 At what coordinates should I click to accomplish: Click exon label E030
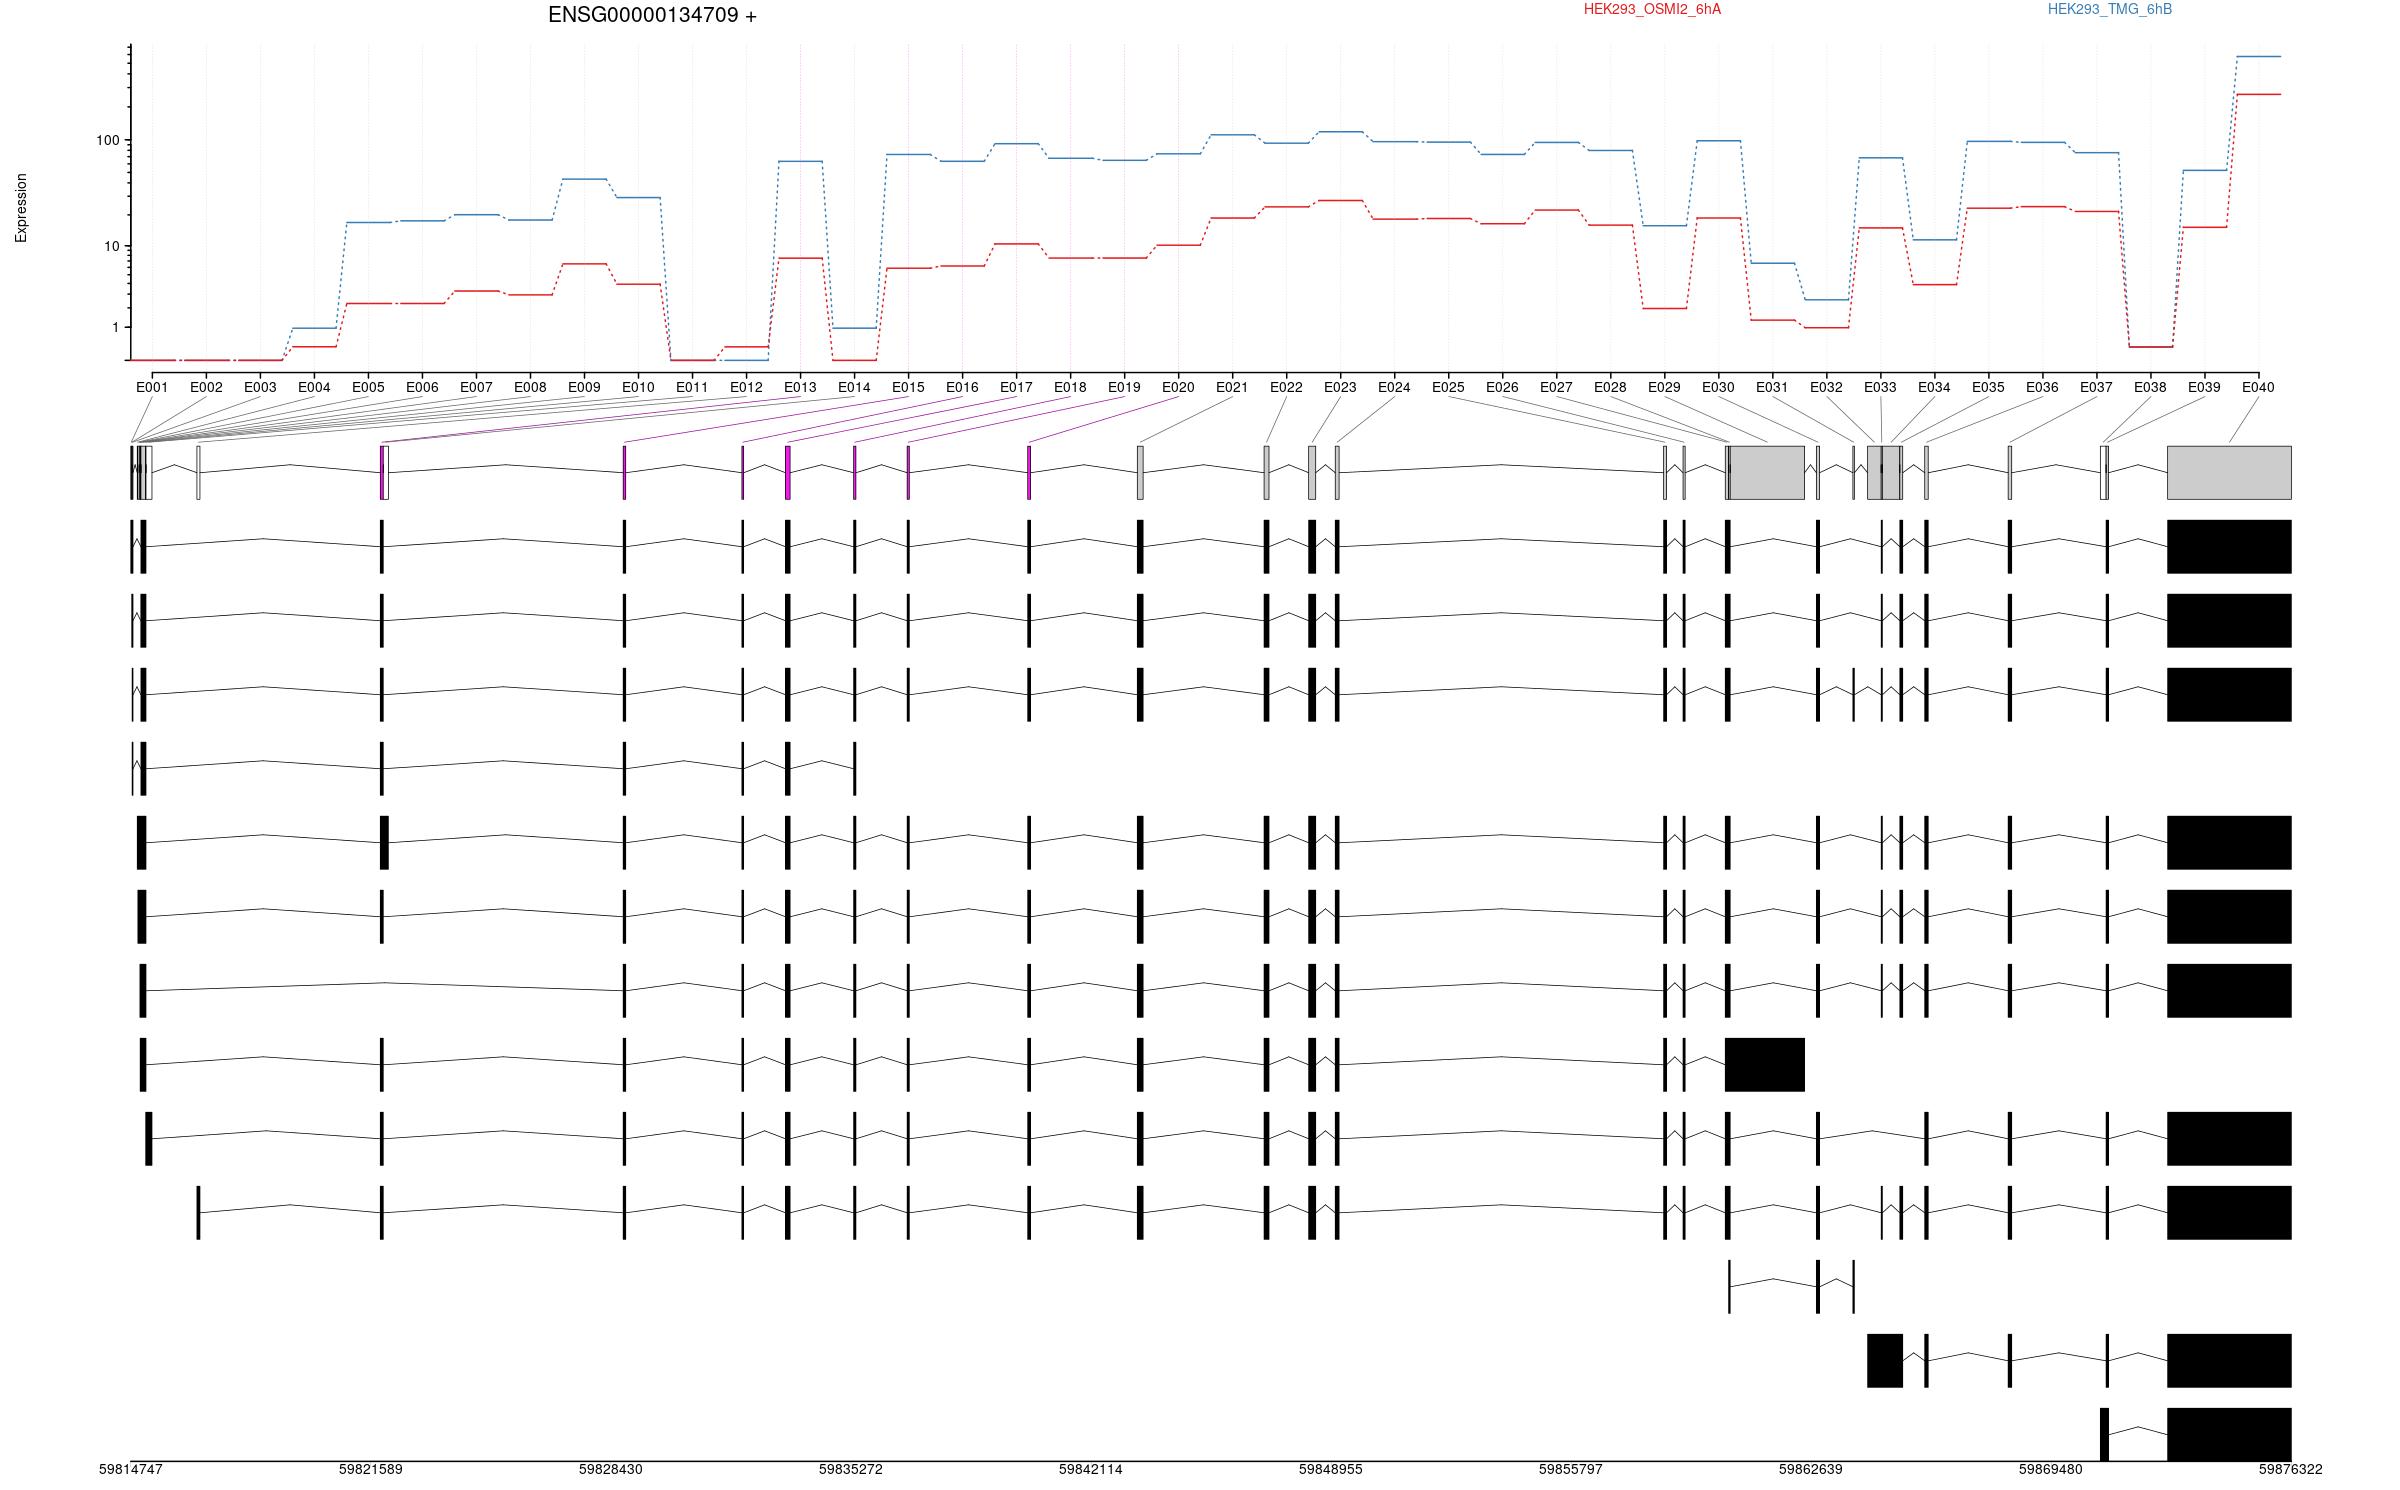(1718, 387)
